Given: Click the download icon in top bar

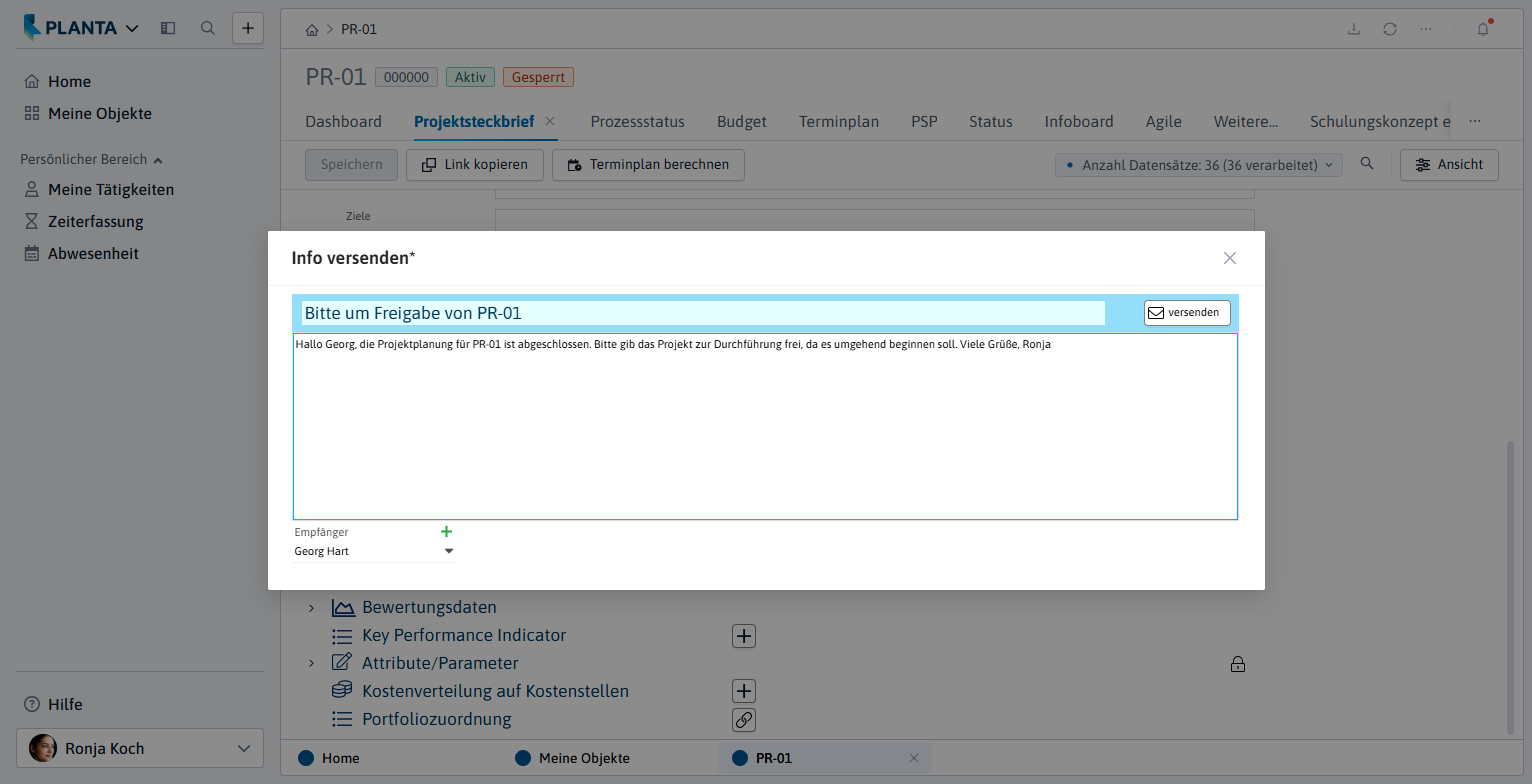Looking at the screenshot, I should 1354,29.
